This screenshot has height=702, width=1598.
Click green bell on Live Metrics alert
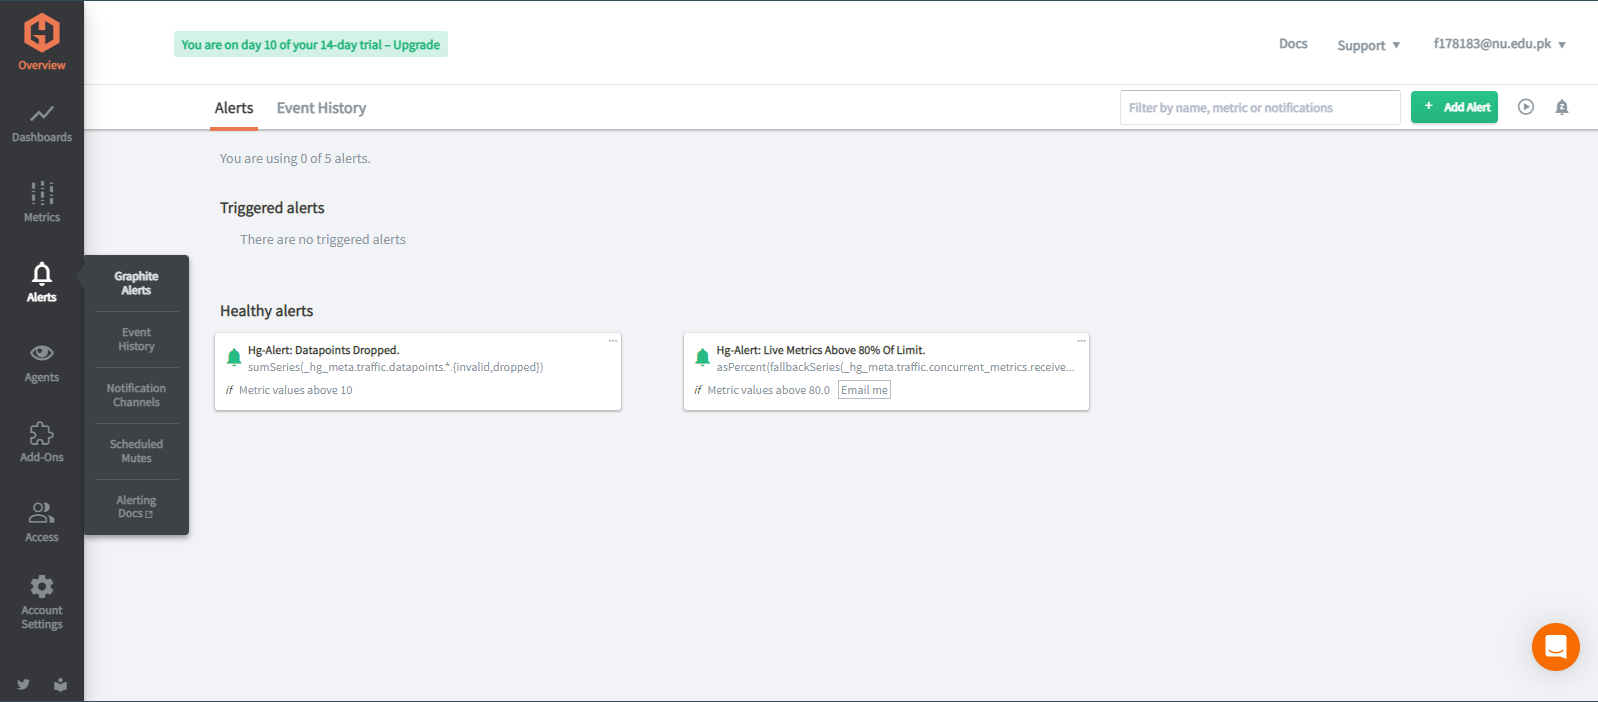pyautogui.click(x=702, y=357)
